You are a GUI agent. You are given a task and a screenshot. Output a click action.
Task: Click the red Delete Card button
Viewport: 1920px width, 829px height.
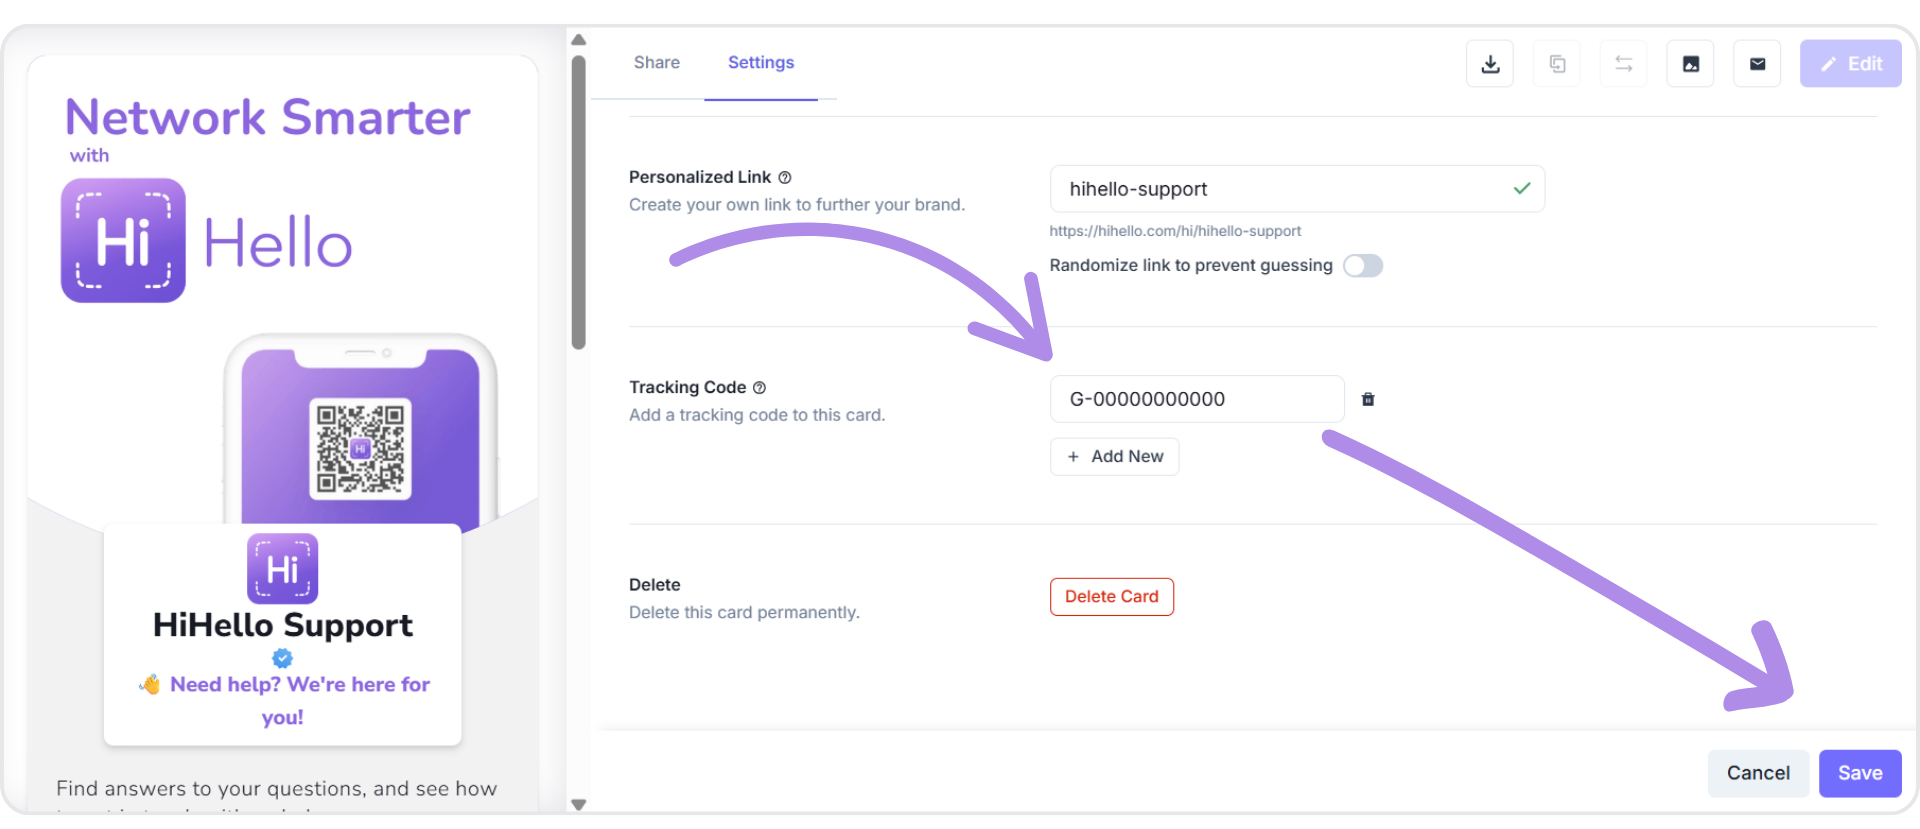point(1112,596)
